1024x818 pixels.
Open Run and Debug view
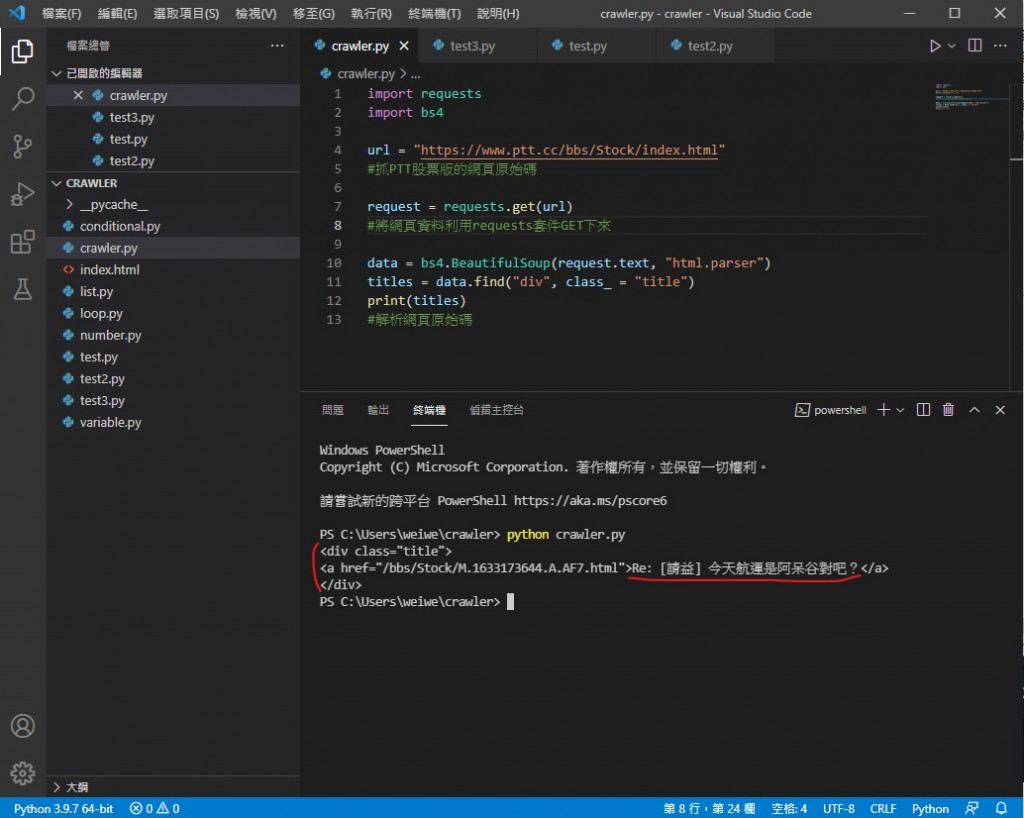click(22, 194)
